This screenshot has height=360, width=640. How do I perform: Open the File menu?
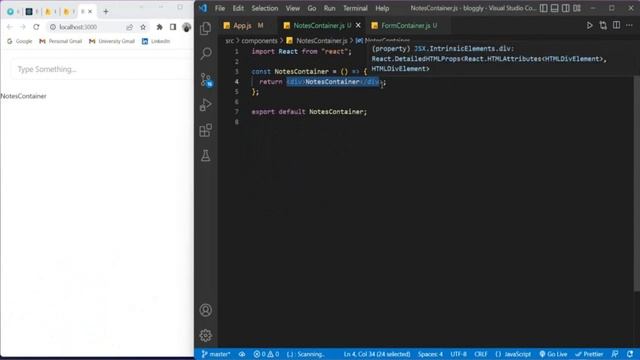(220, 8)
